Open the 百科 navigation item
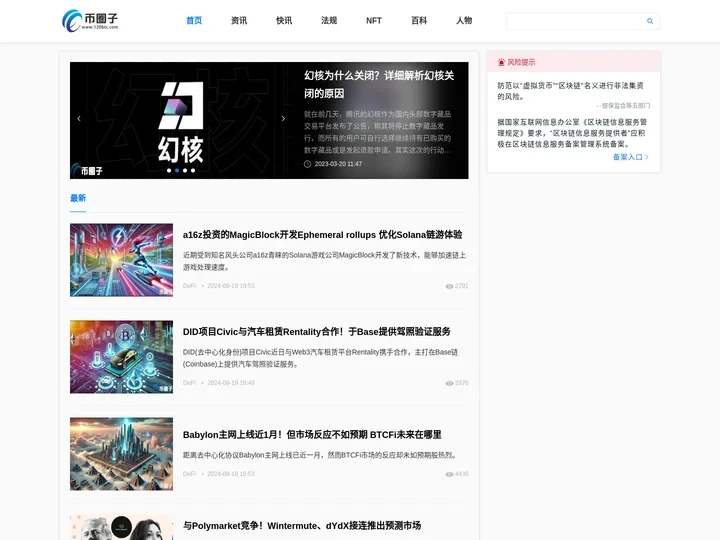720x540 pixels. (419, 21)
